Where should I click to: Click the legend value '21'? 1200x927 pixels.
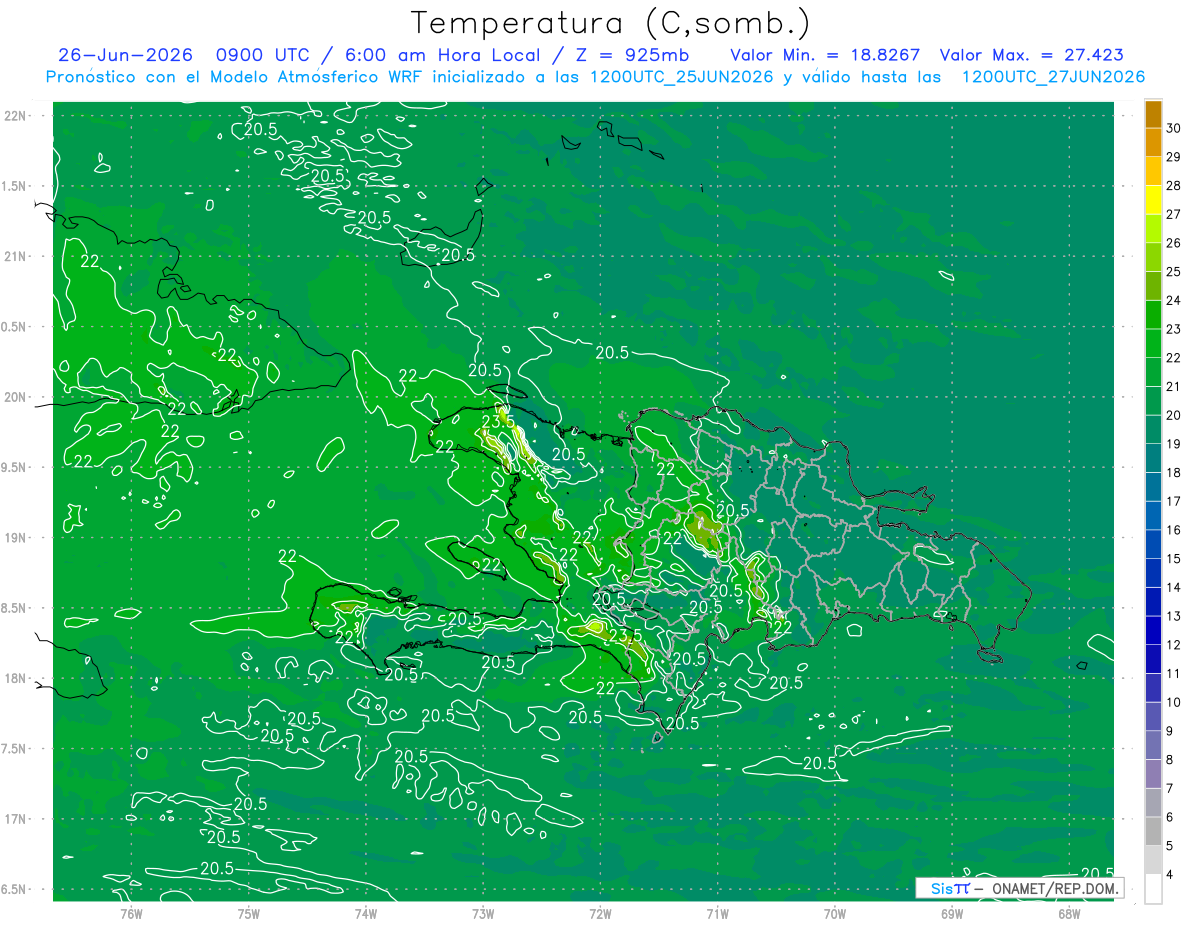point(1174,386)
